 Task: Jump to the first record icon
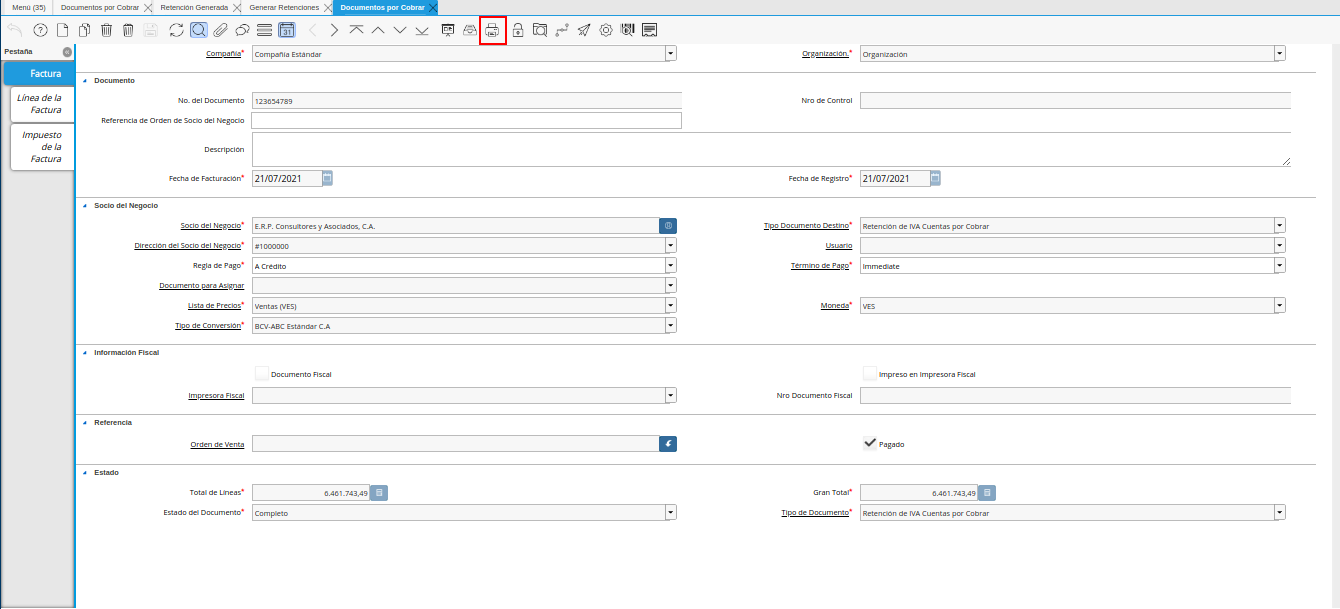coord(356,30)
